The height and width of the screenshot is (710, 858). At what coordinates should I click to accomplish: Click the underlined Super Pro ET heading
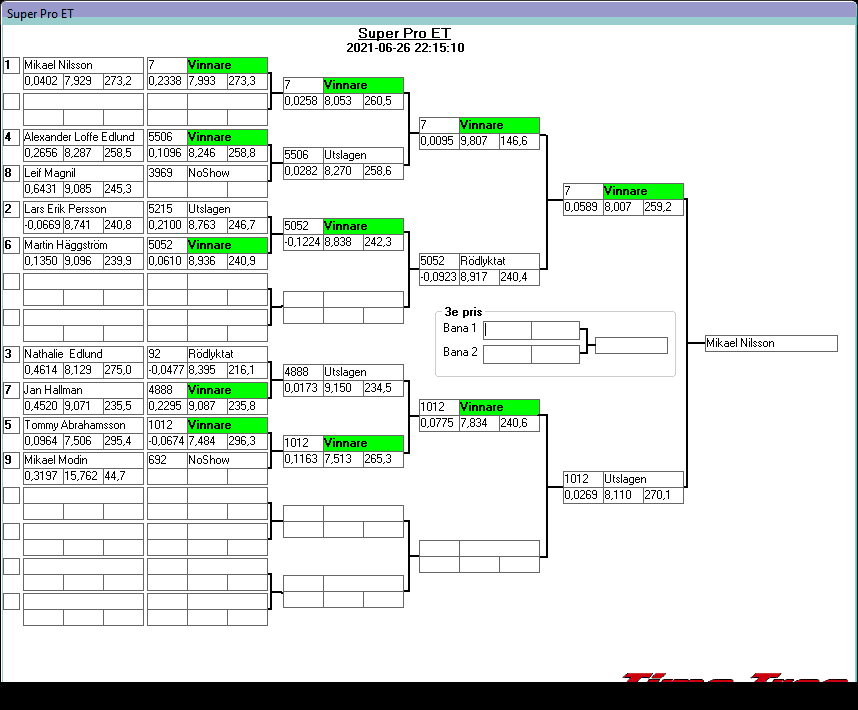coord(404,33)
